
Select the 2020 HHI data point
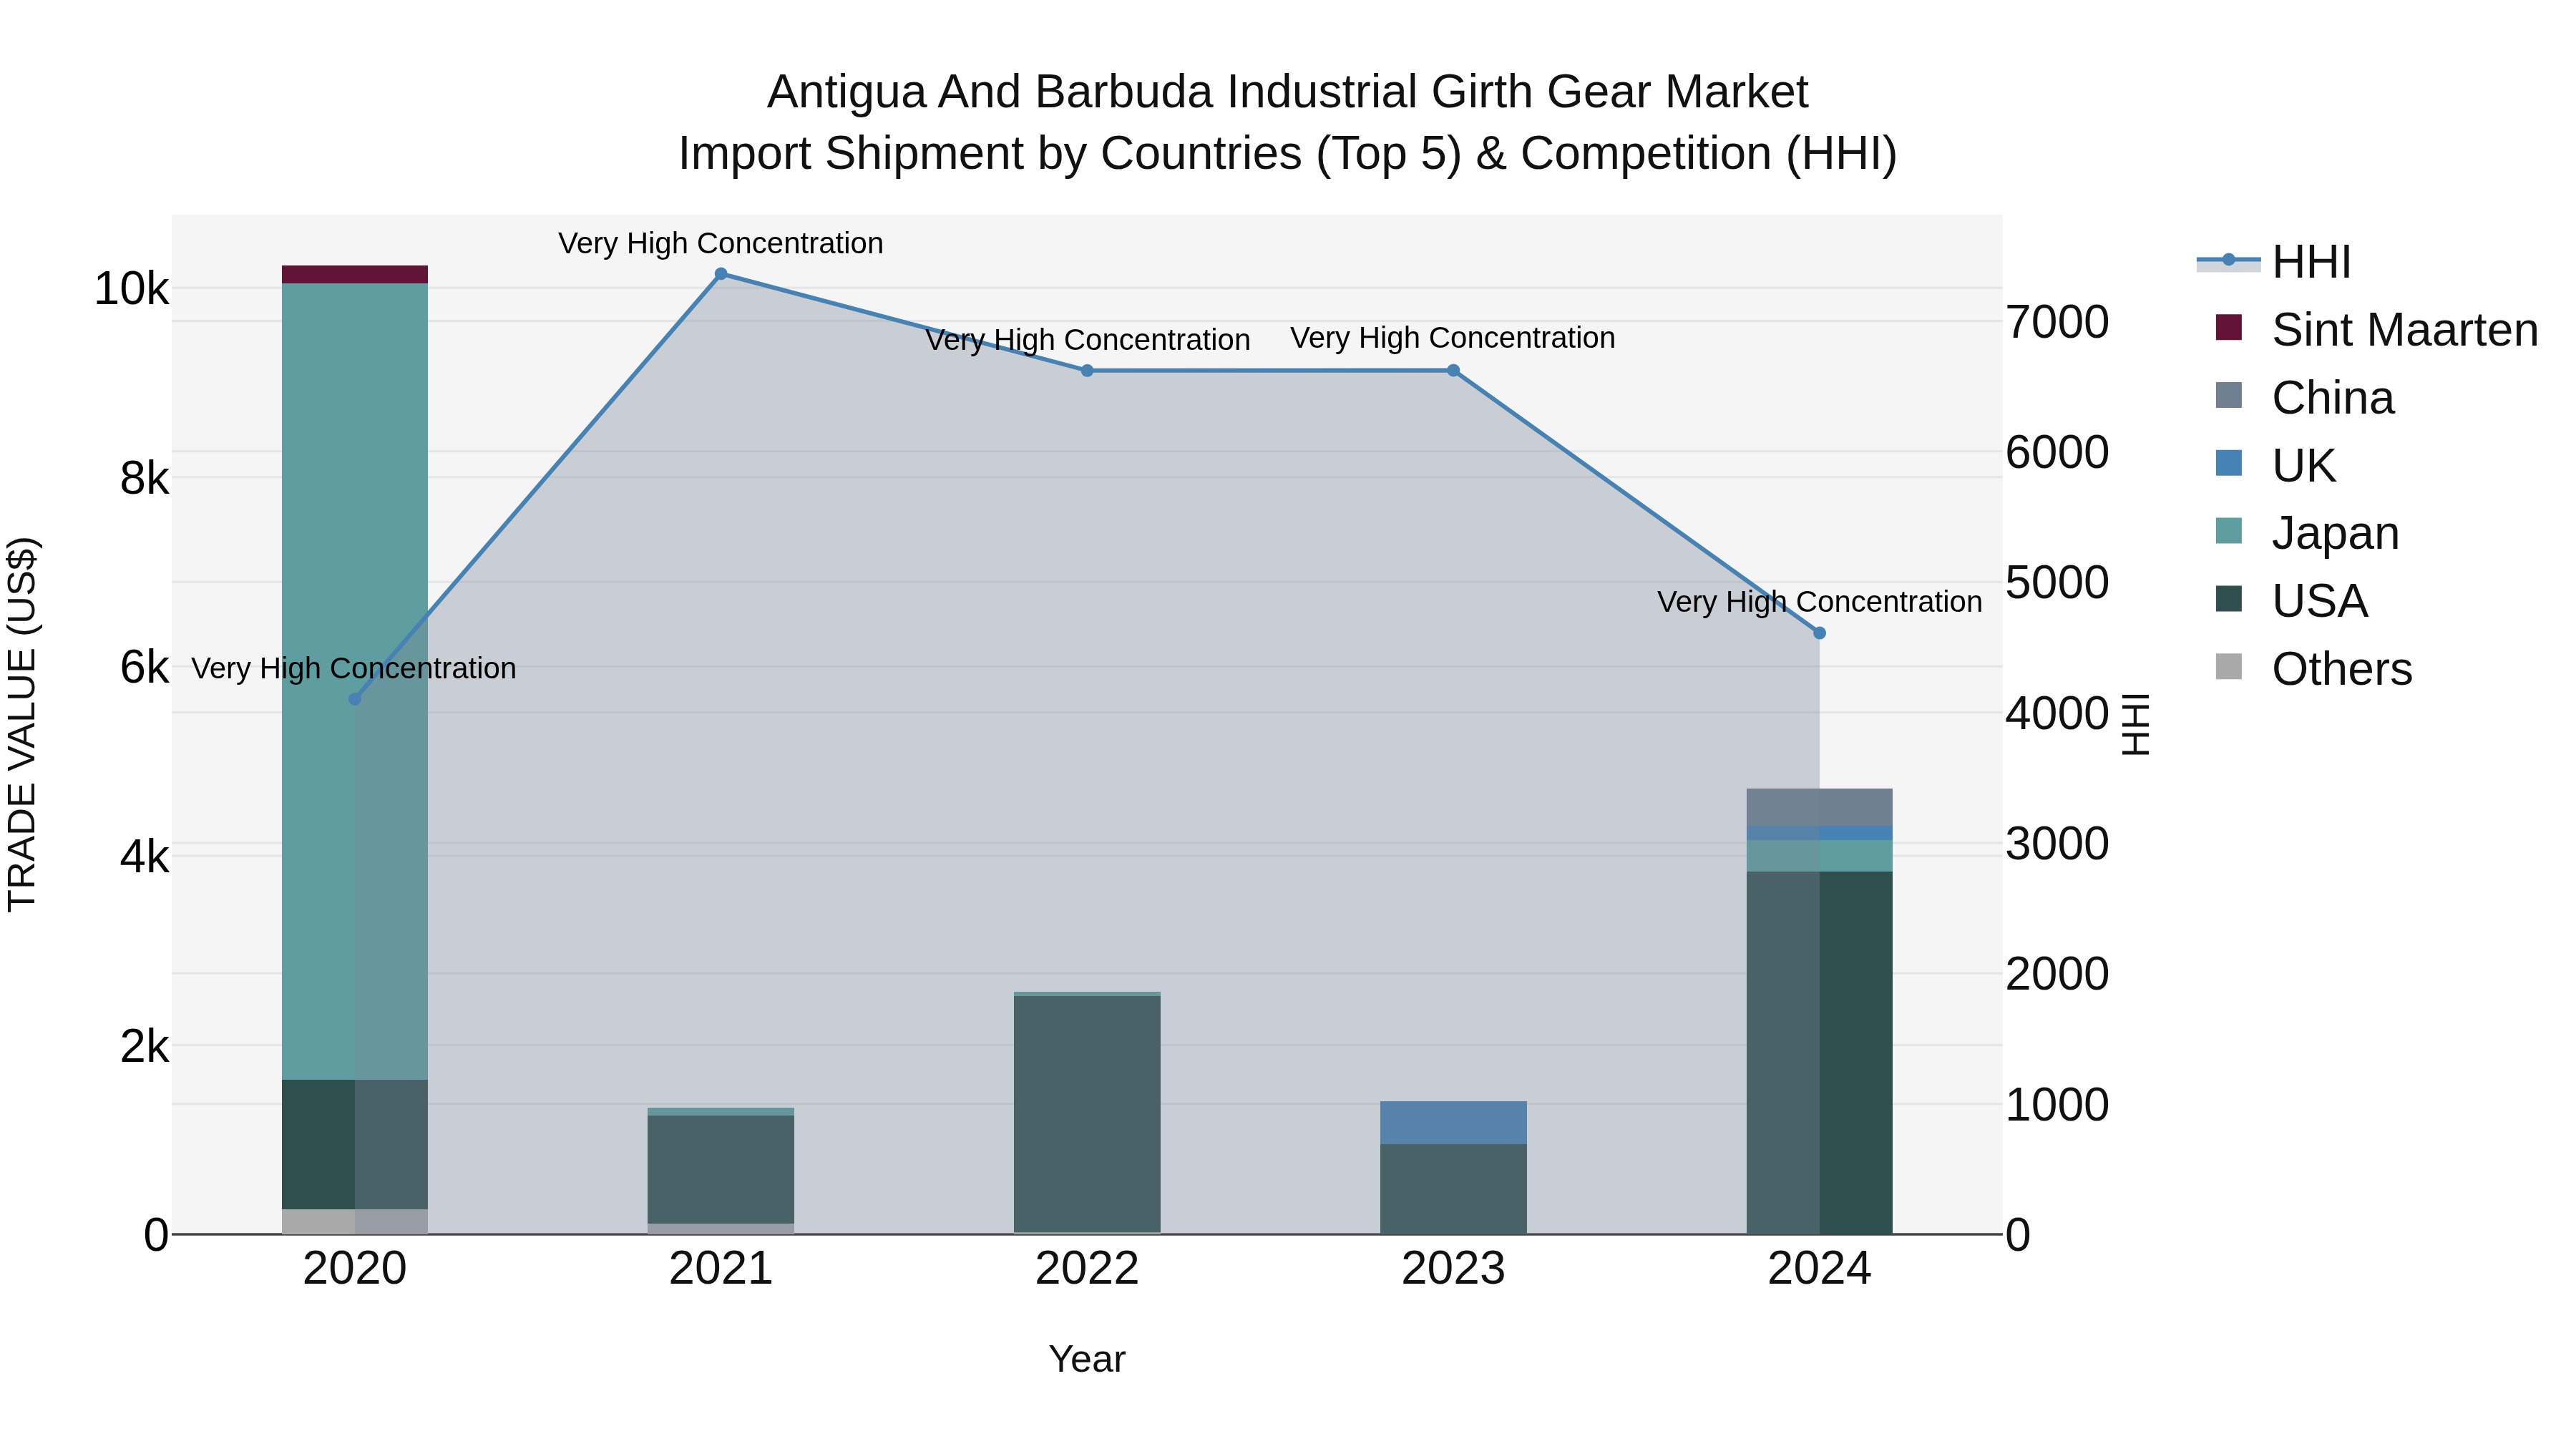[355, 699]
